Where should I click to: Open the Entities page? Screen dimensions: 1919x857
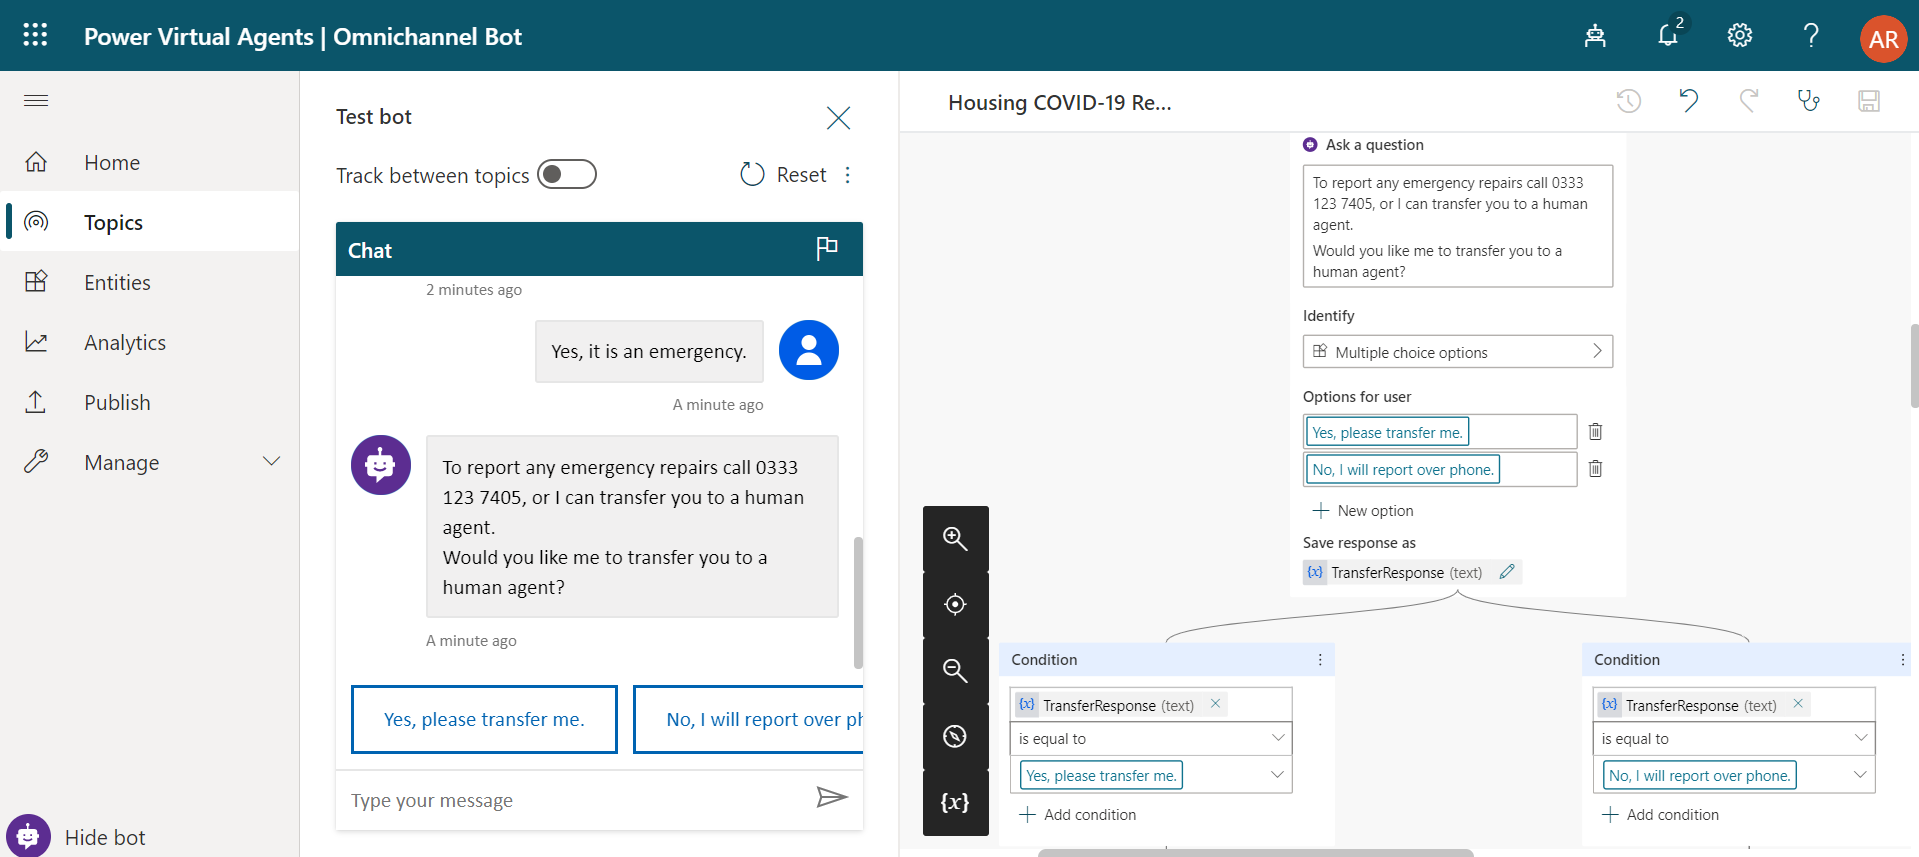[117, 283]
